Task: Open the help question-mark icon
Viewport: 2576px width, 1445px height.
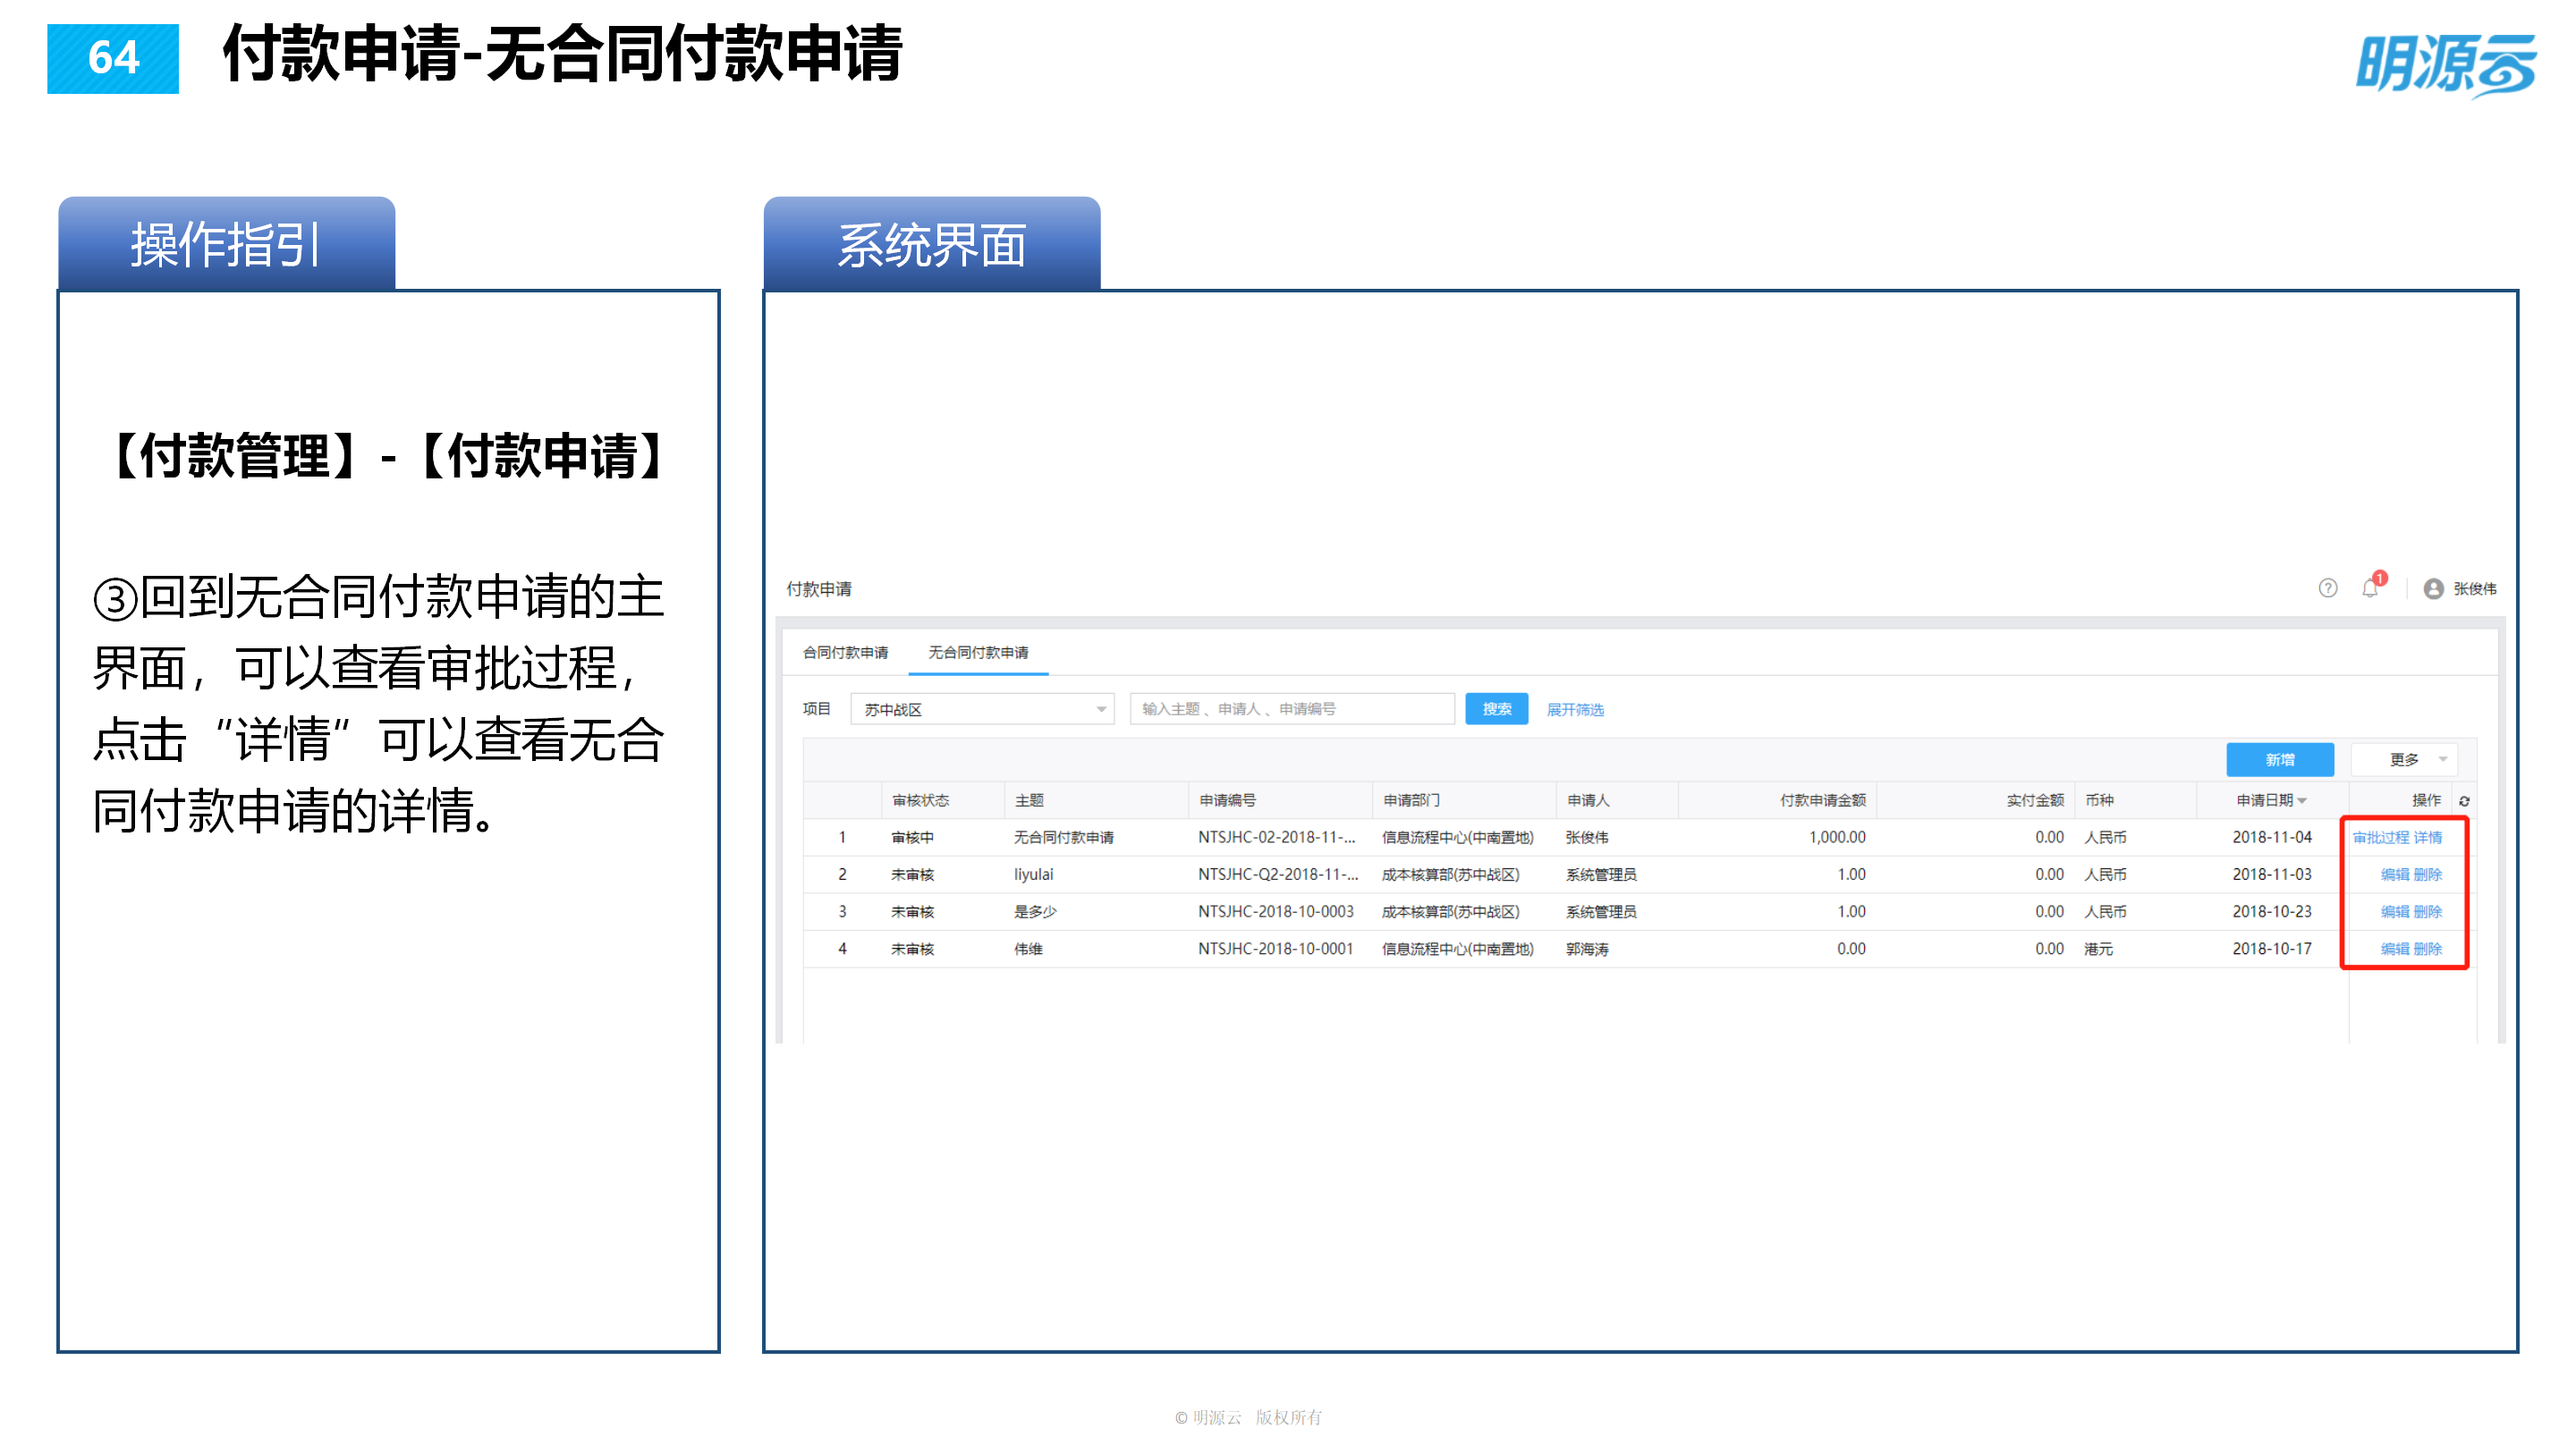Action: [x=2327, y=589]
